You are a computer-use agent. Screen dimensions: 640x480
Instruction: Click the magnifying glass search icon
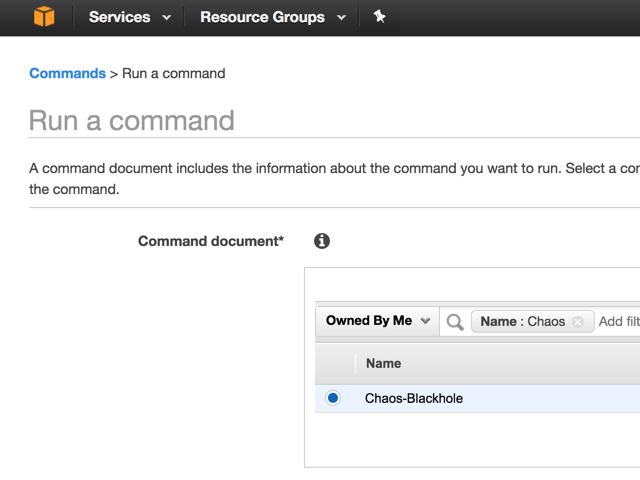[455, 322]
